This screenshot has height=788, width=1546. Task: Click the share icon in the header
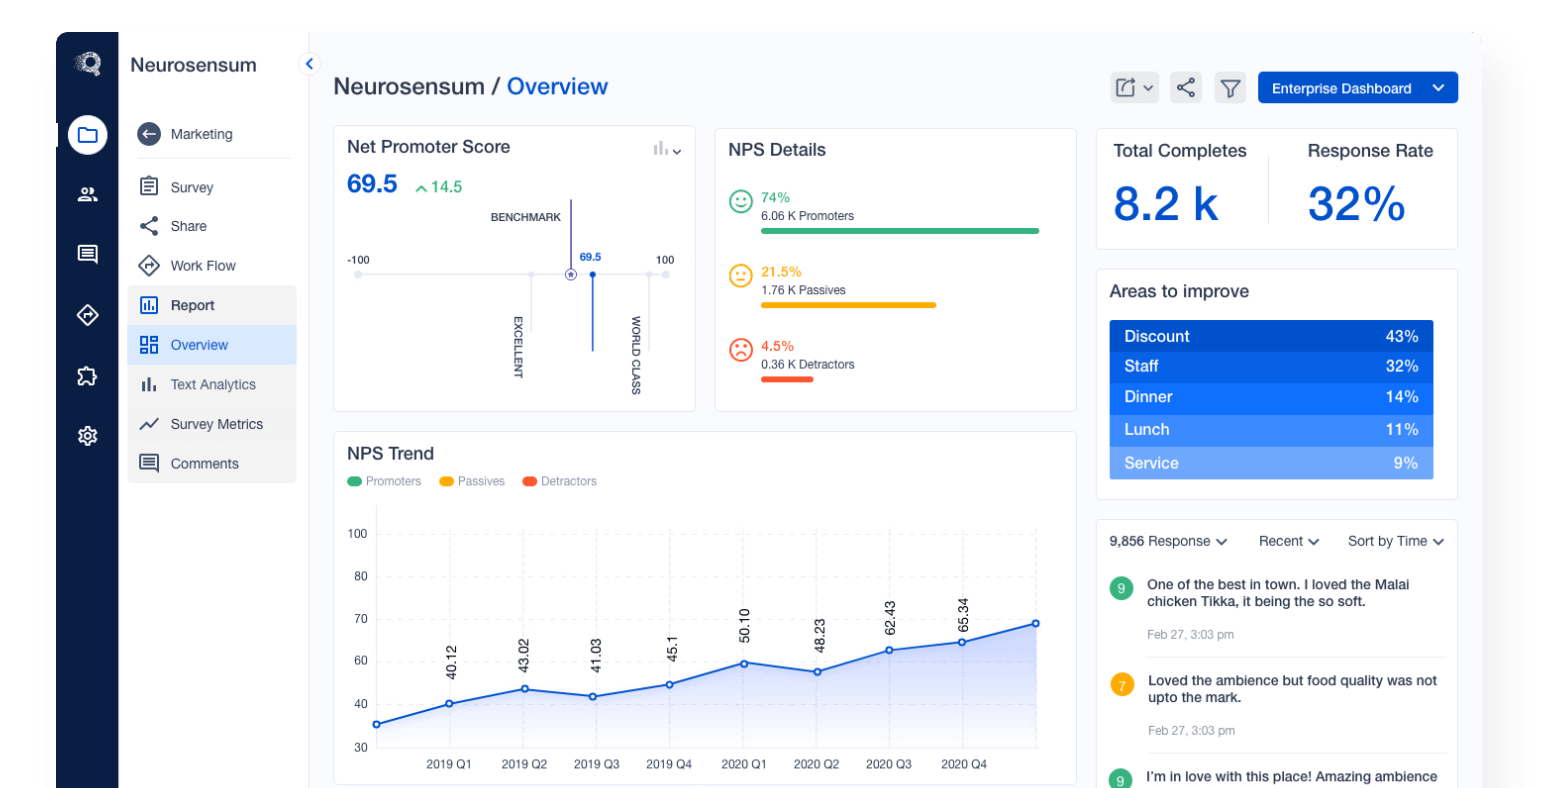tap(1186, 88)
